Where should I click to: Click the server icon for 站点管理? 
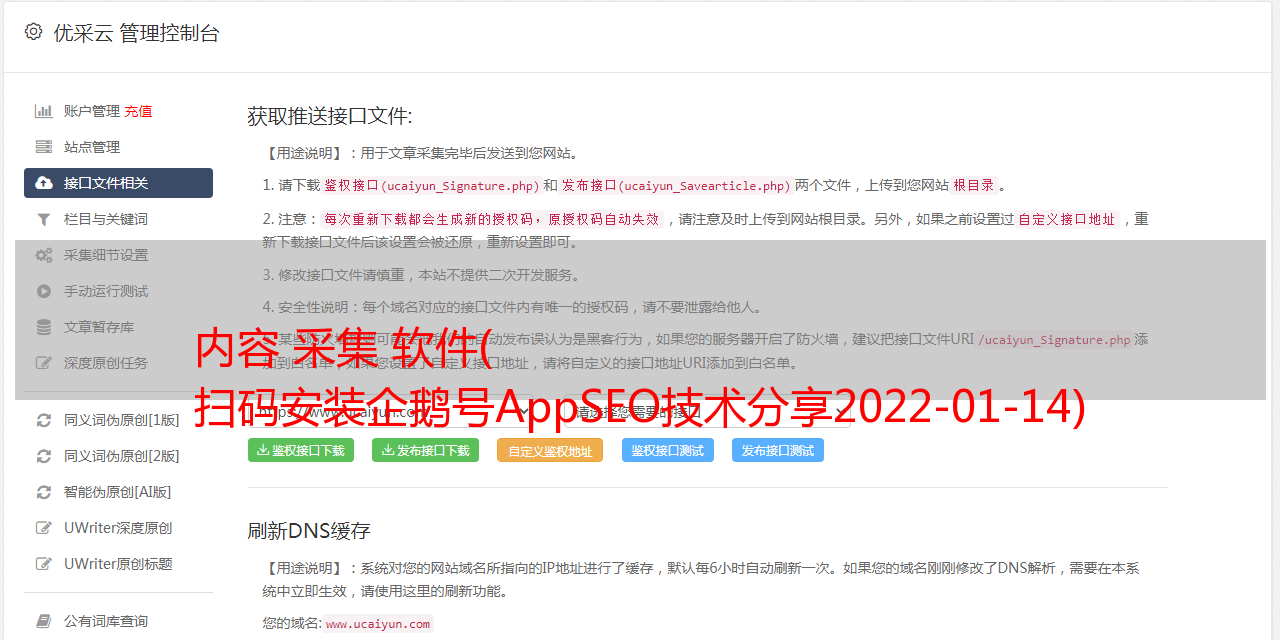point(44,147)
